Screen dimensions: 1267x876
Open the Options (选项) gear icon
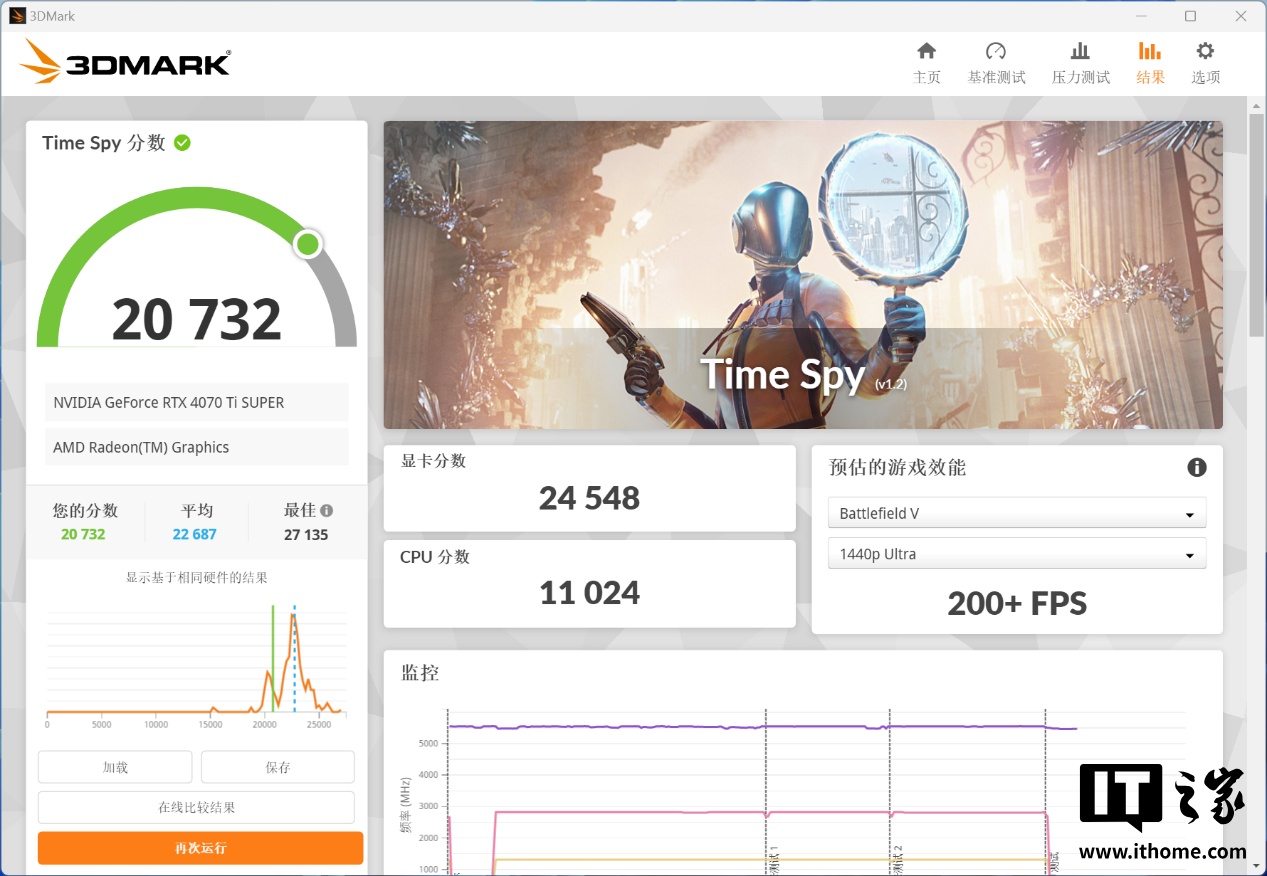pos(1205,52)
